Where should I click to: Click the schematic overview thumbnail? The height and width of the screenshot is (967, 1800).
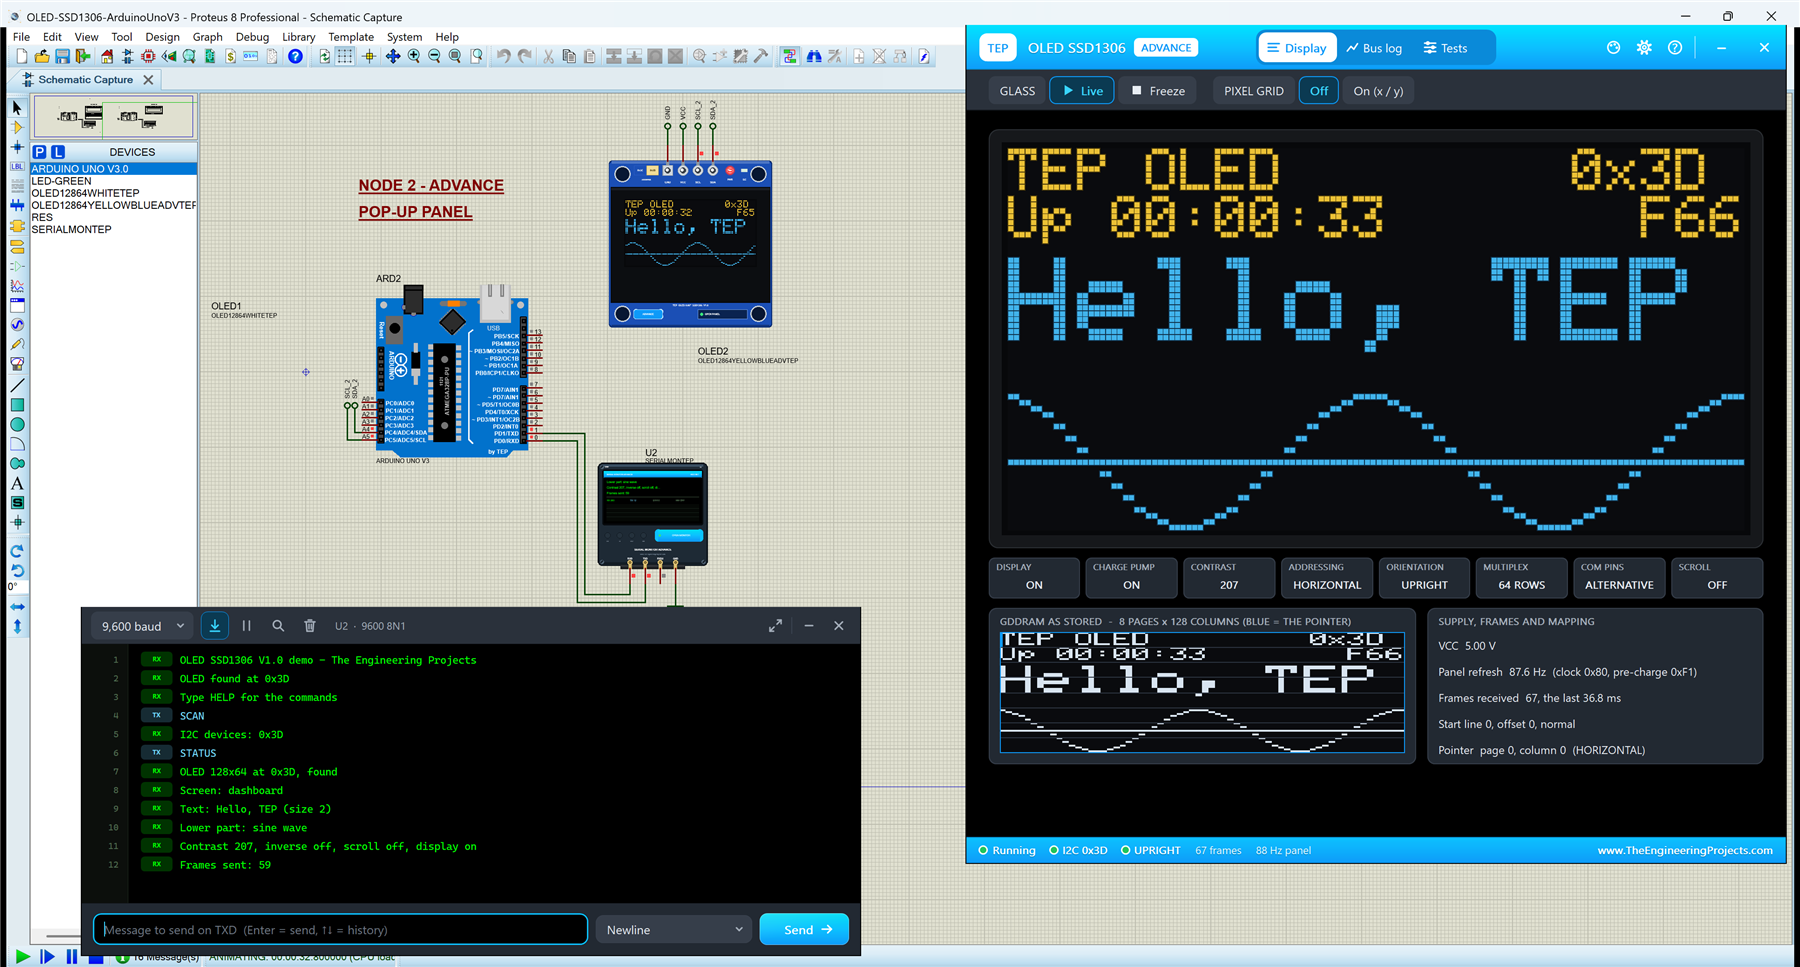click(113, 117)
